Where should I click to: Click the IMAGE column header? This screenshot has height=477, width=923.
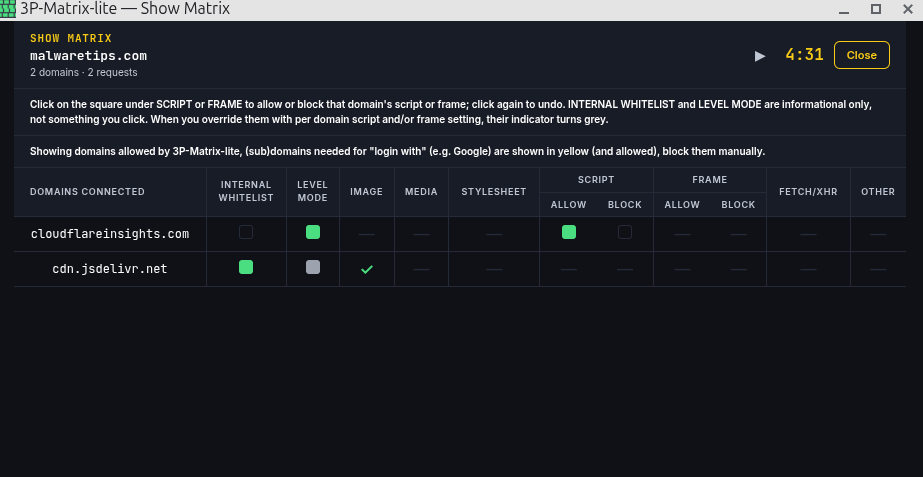(x=366, y=192)
